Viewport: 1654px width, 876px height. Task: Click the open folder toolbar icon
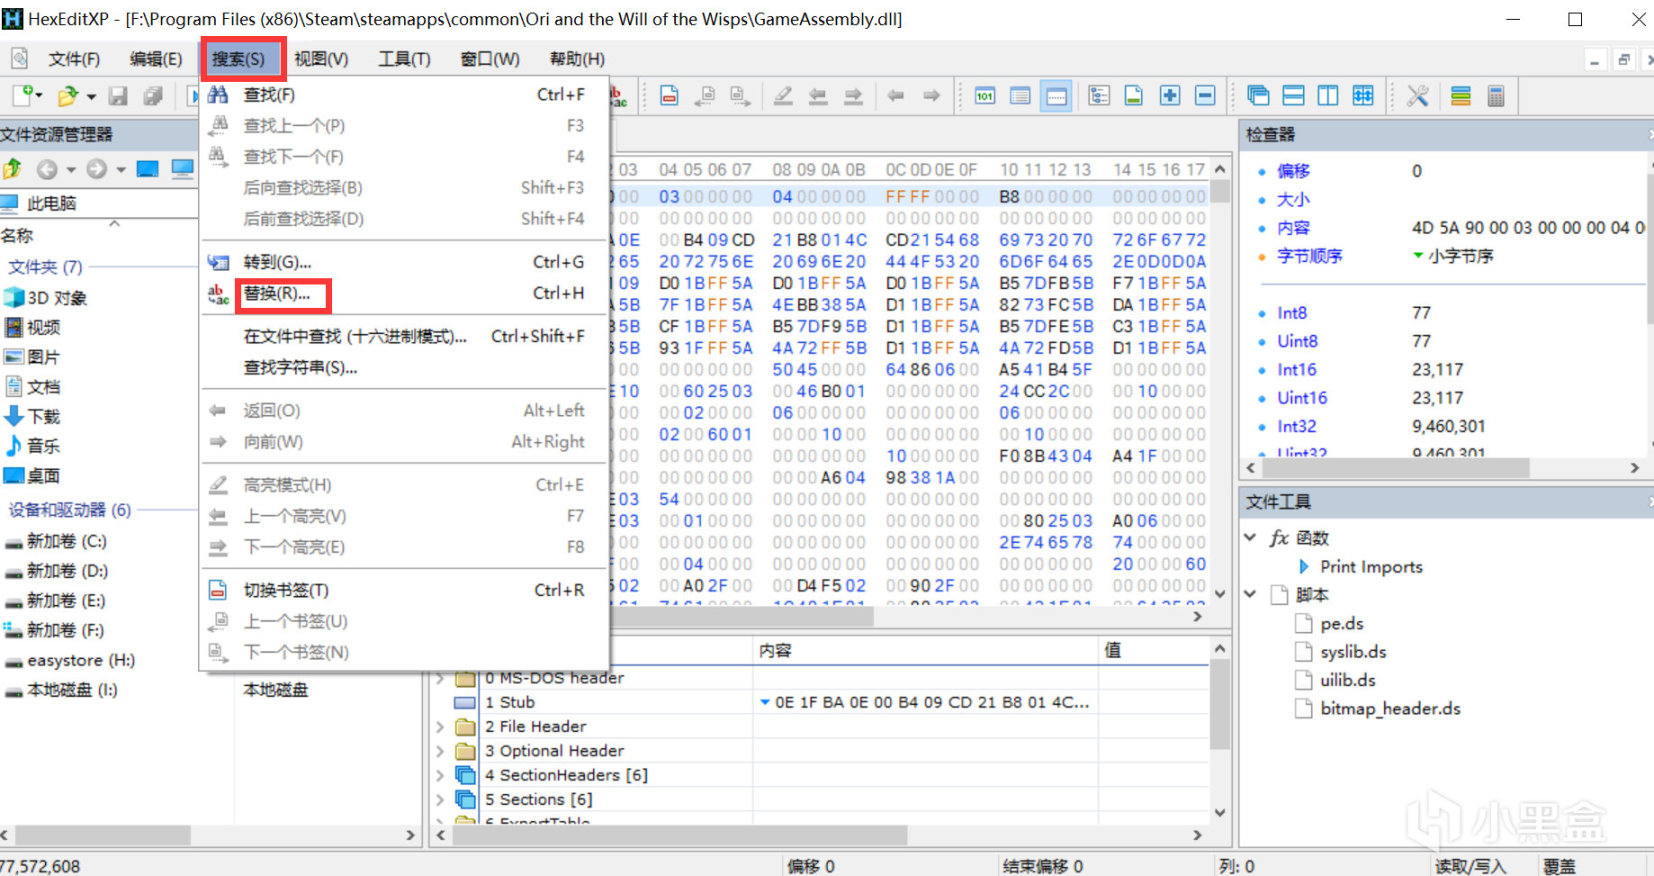tap(67, 96)
